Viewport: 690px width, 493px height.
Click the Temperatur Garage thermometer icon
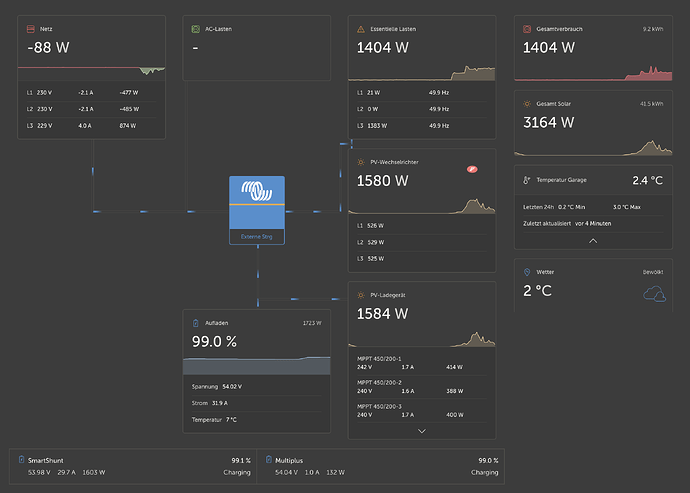[527, 180]
